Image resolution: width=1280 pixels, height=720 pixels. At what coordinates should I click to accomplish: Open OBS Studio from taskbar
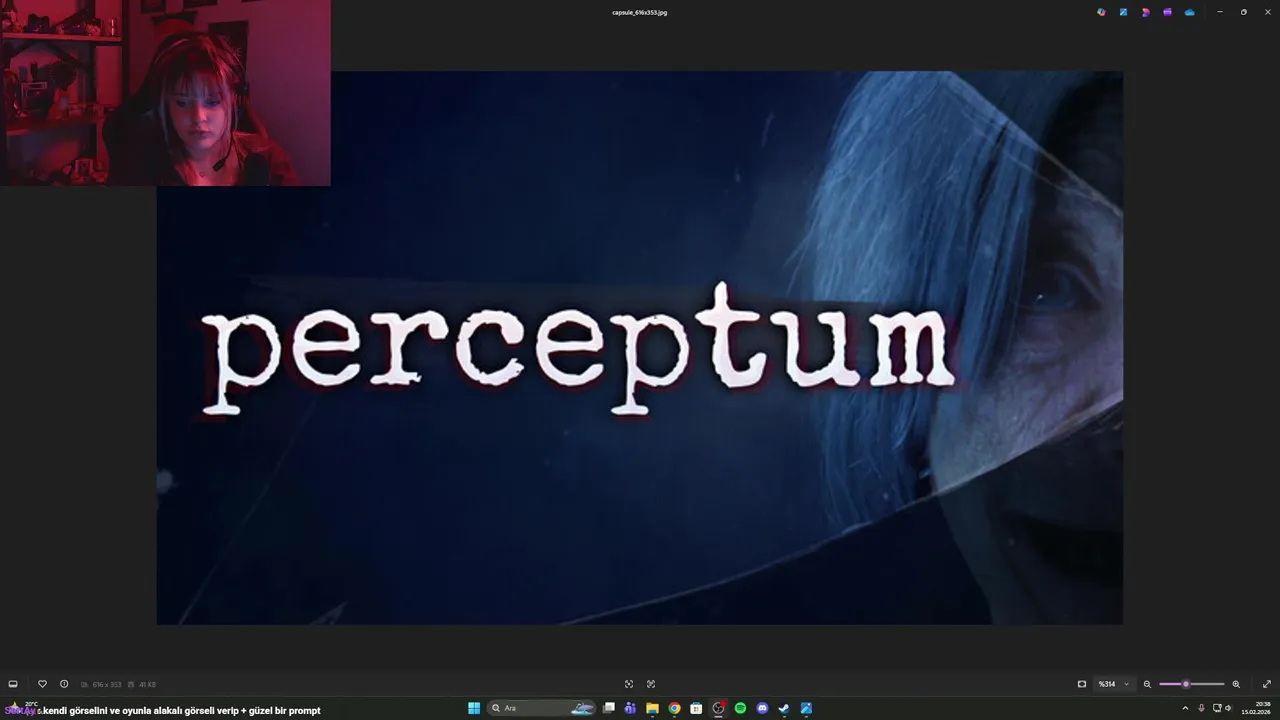718,708
